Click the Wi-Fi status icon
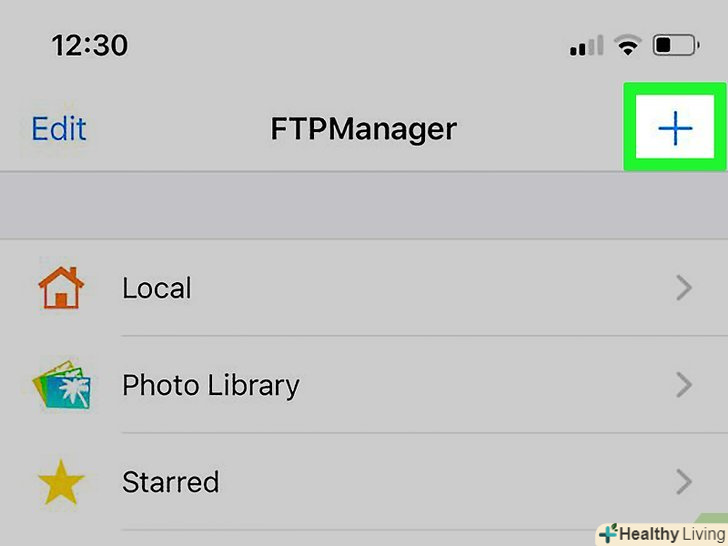Screen dimensions: 728x546 (628, 46)
